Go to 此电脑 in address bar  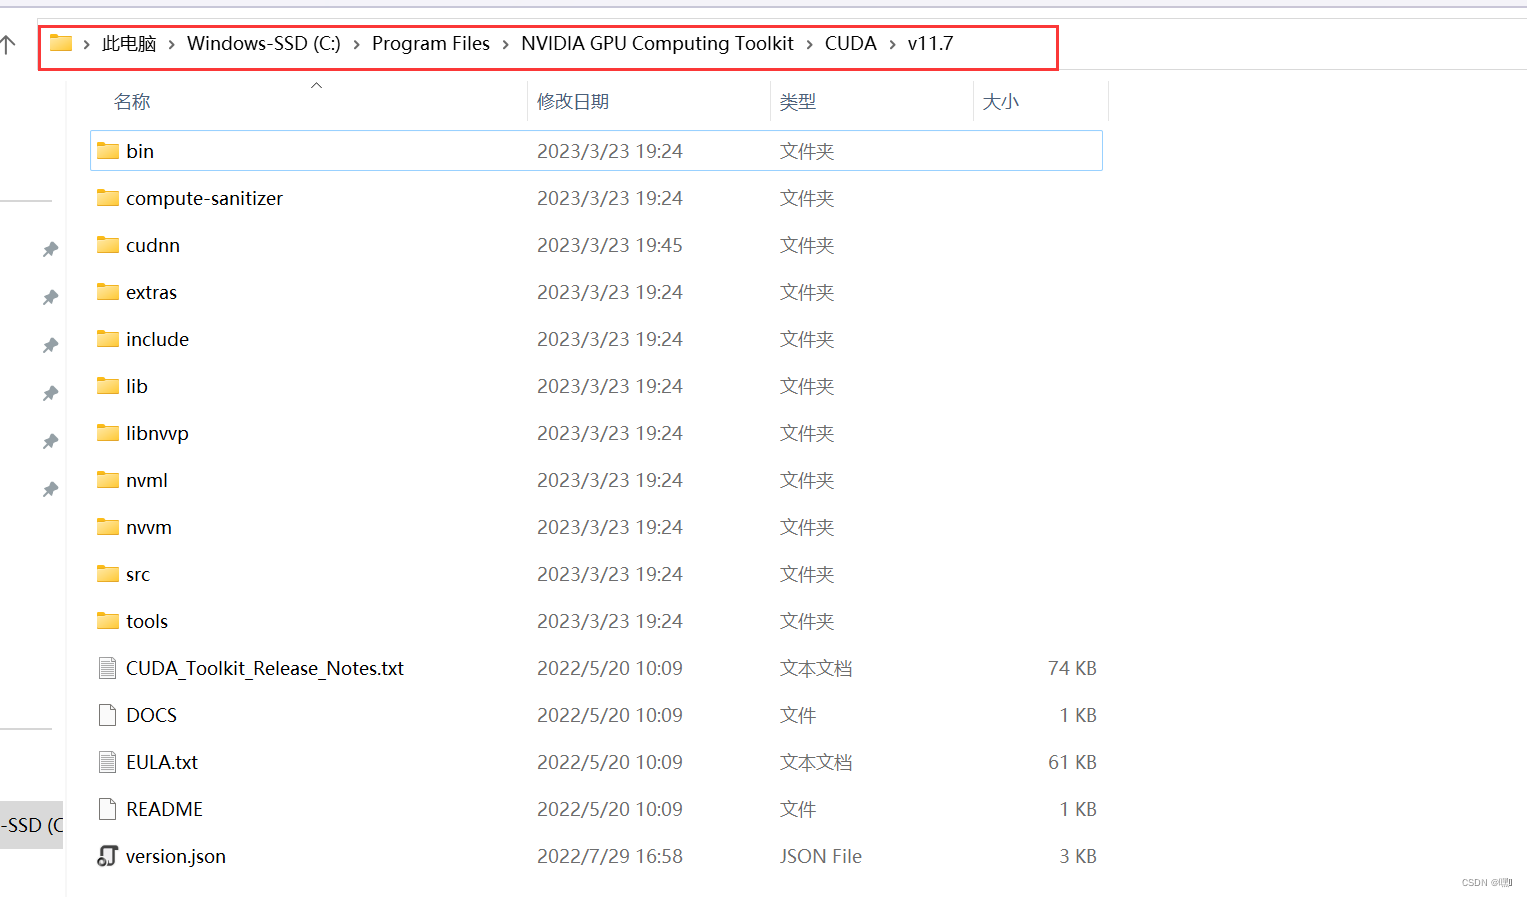(x=129, y=44)
